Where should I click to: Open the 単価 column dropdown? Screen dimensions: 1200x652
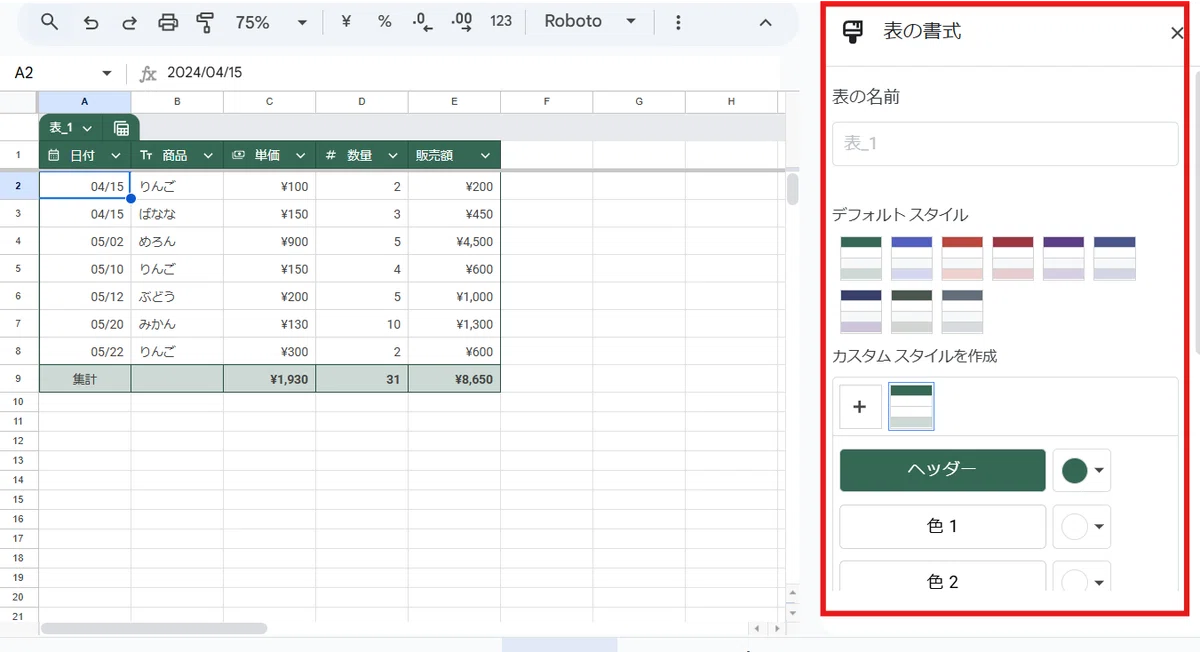300,156
